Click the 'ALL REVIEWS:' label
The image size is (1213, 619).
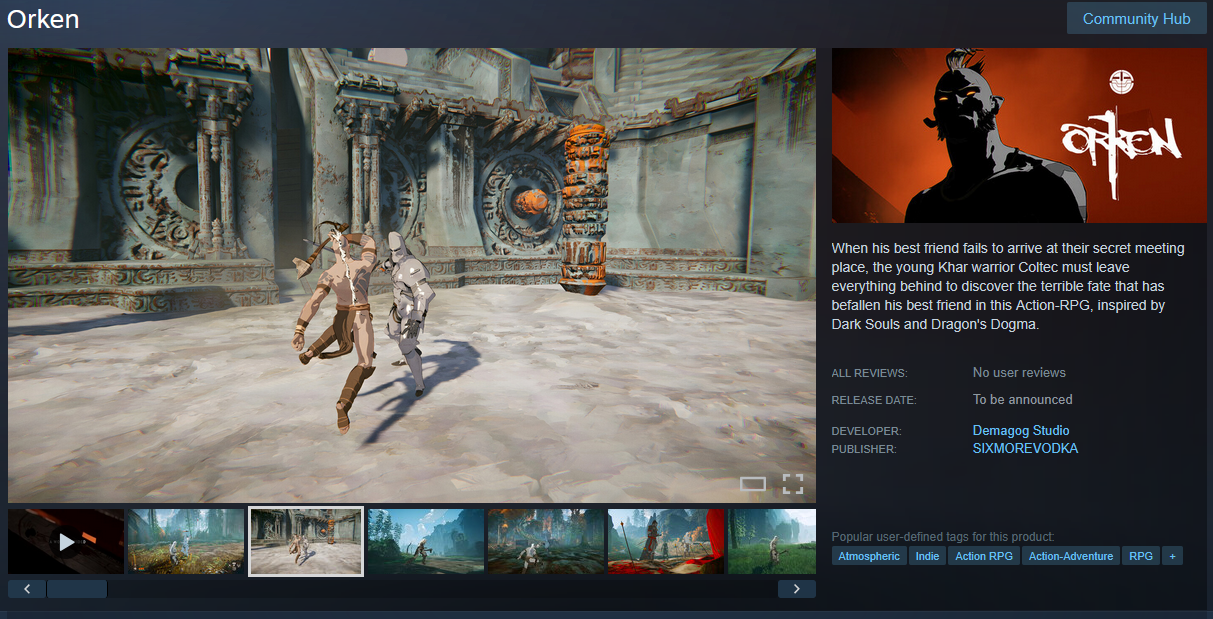[869, 373]
